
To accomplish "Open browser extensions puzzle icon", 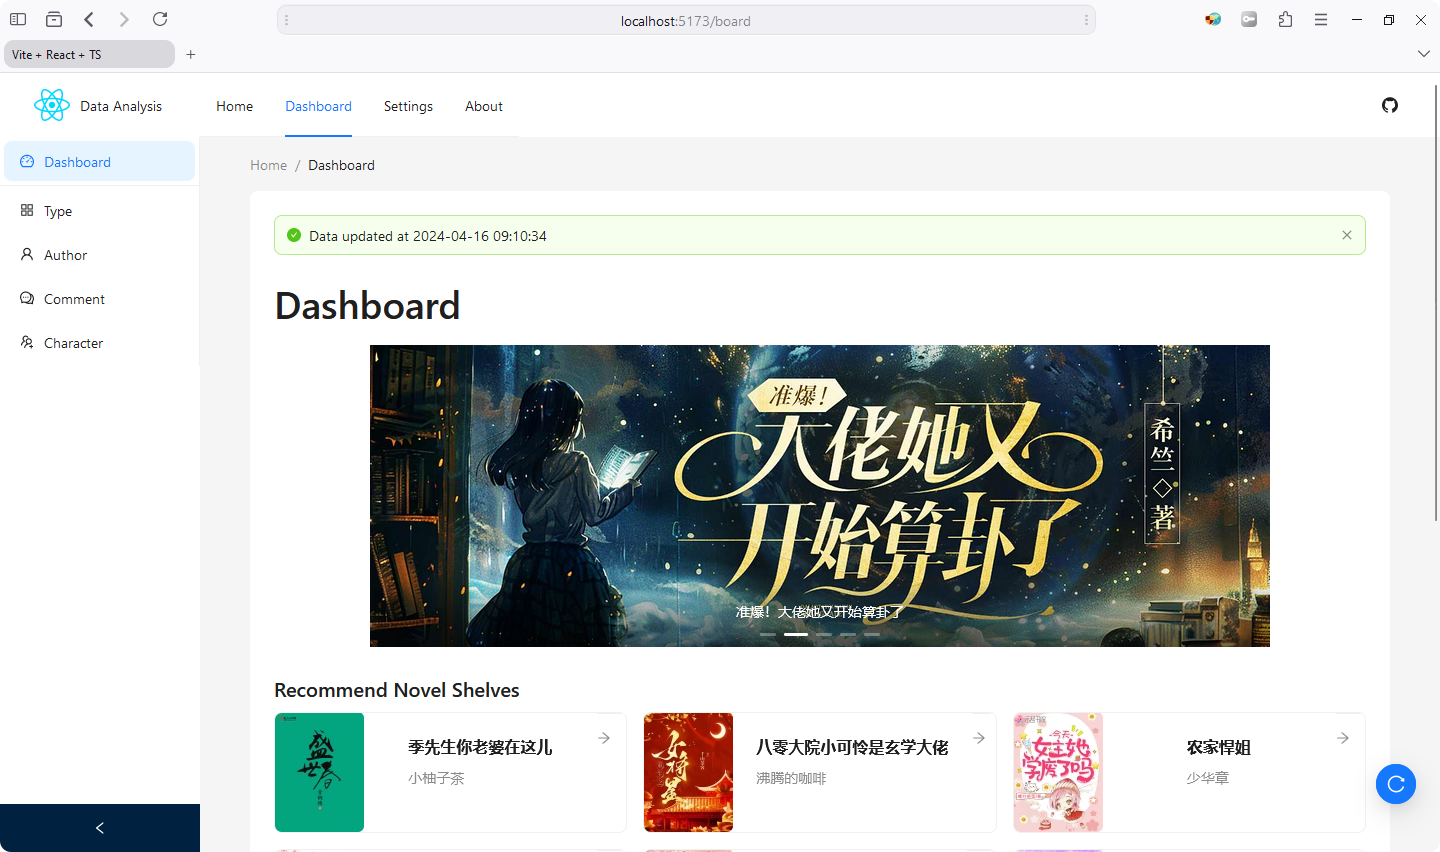I will point(1285,19).
